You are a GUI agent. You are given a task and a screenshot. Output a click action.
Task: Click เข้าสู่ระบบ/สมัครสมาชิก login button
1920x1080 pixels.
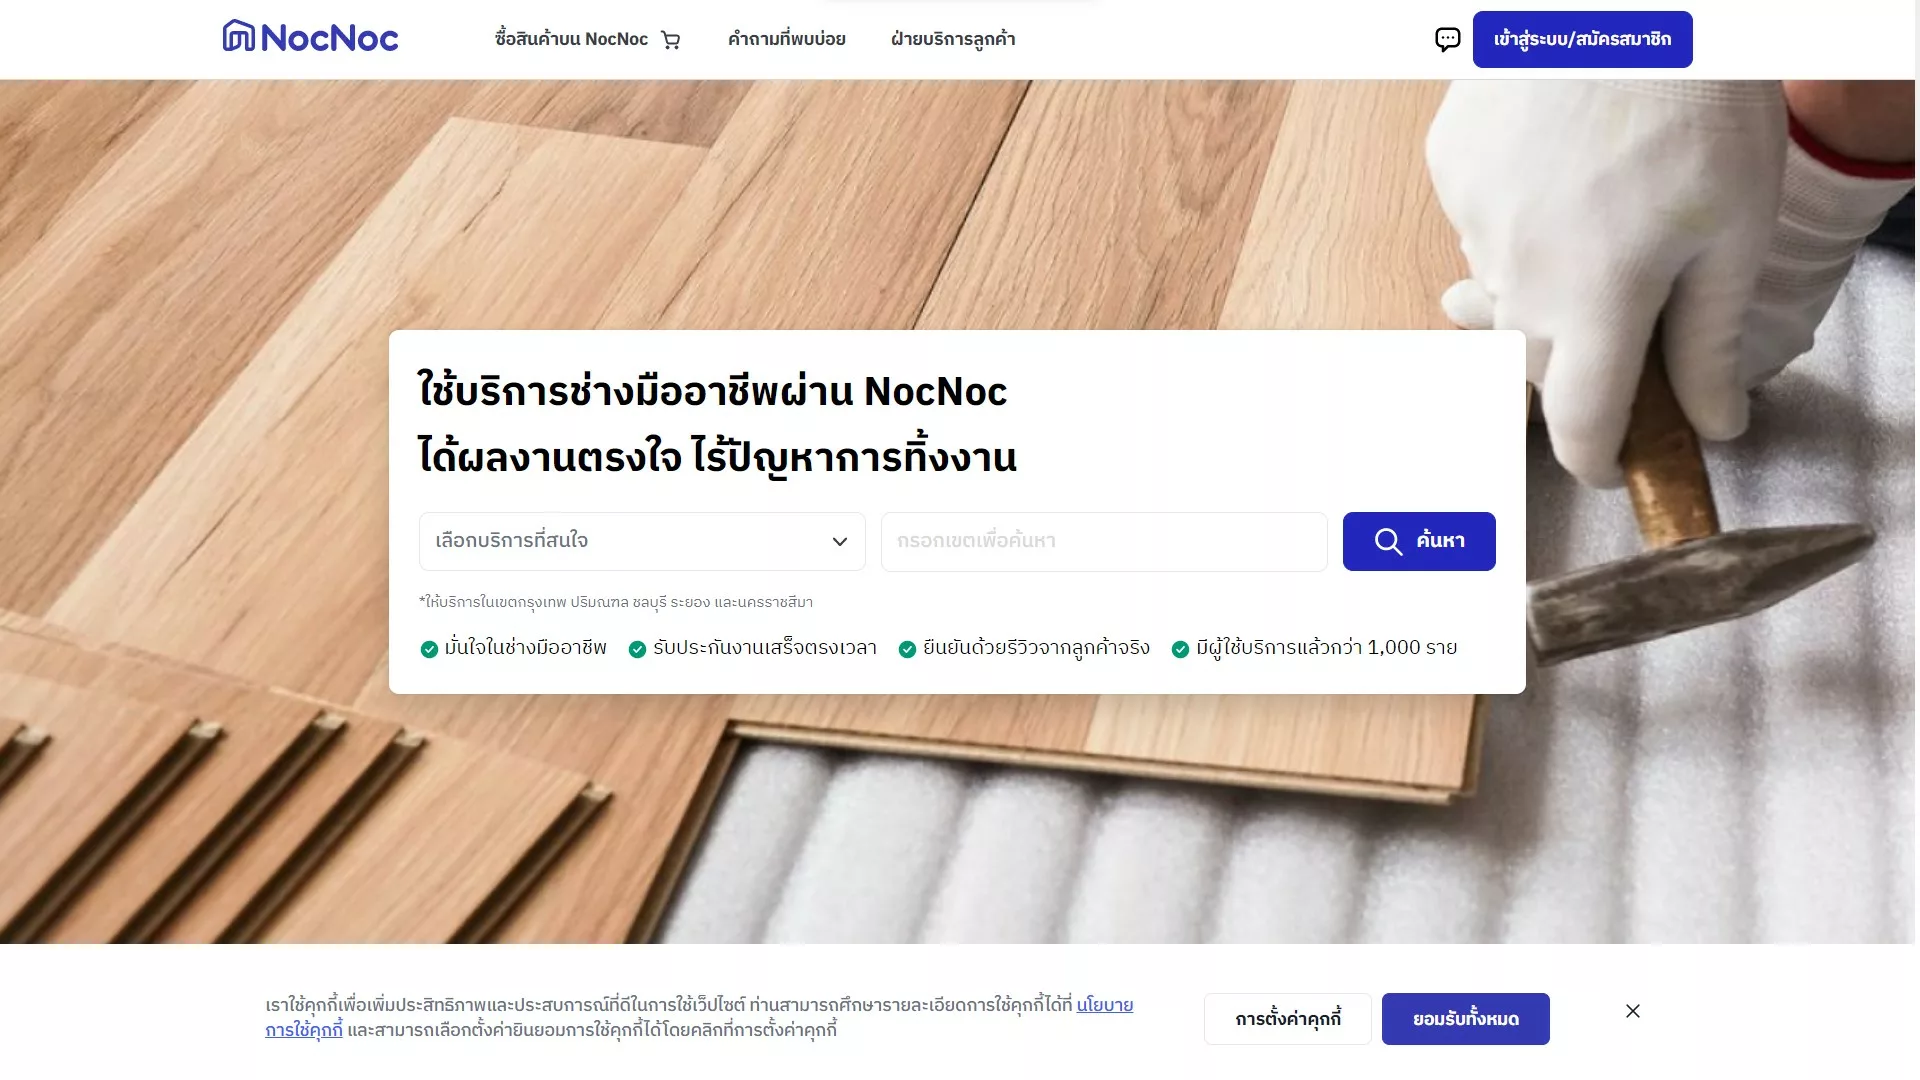(x=1582, y=39)
